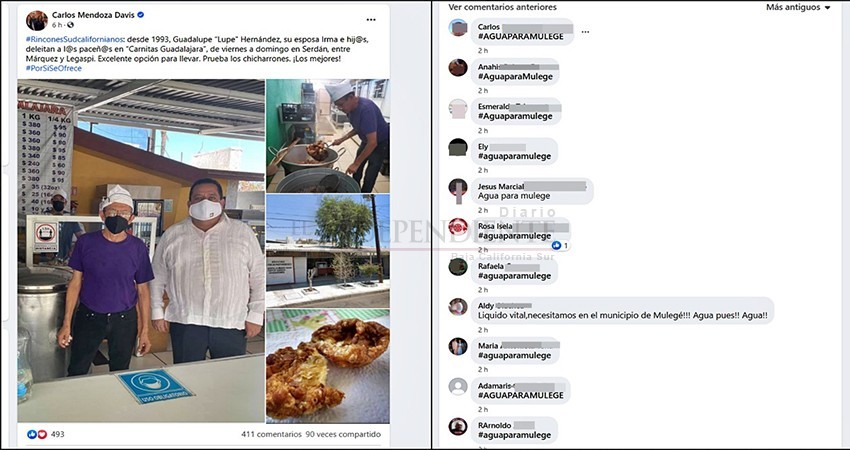Open the #PorSiSeOfrece hashtag

coord(54,68)
